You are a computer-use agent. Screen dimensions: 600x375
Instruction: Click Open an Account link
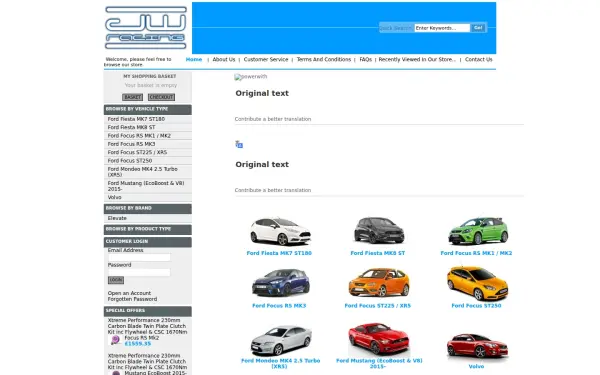pos(129,293)
